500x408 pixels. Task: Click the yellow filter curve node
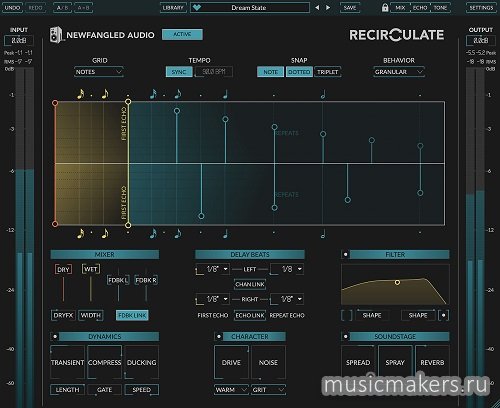(x=397, y=282)
